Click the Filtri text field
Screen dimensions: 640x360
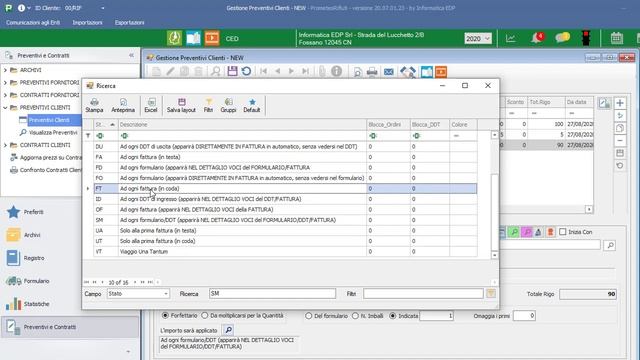click(423, 293)
